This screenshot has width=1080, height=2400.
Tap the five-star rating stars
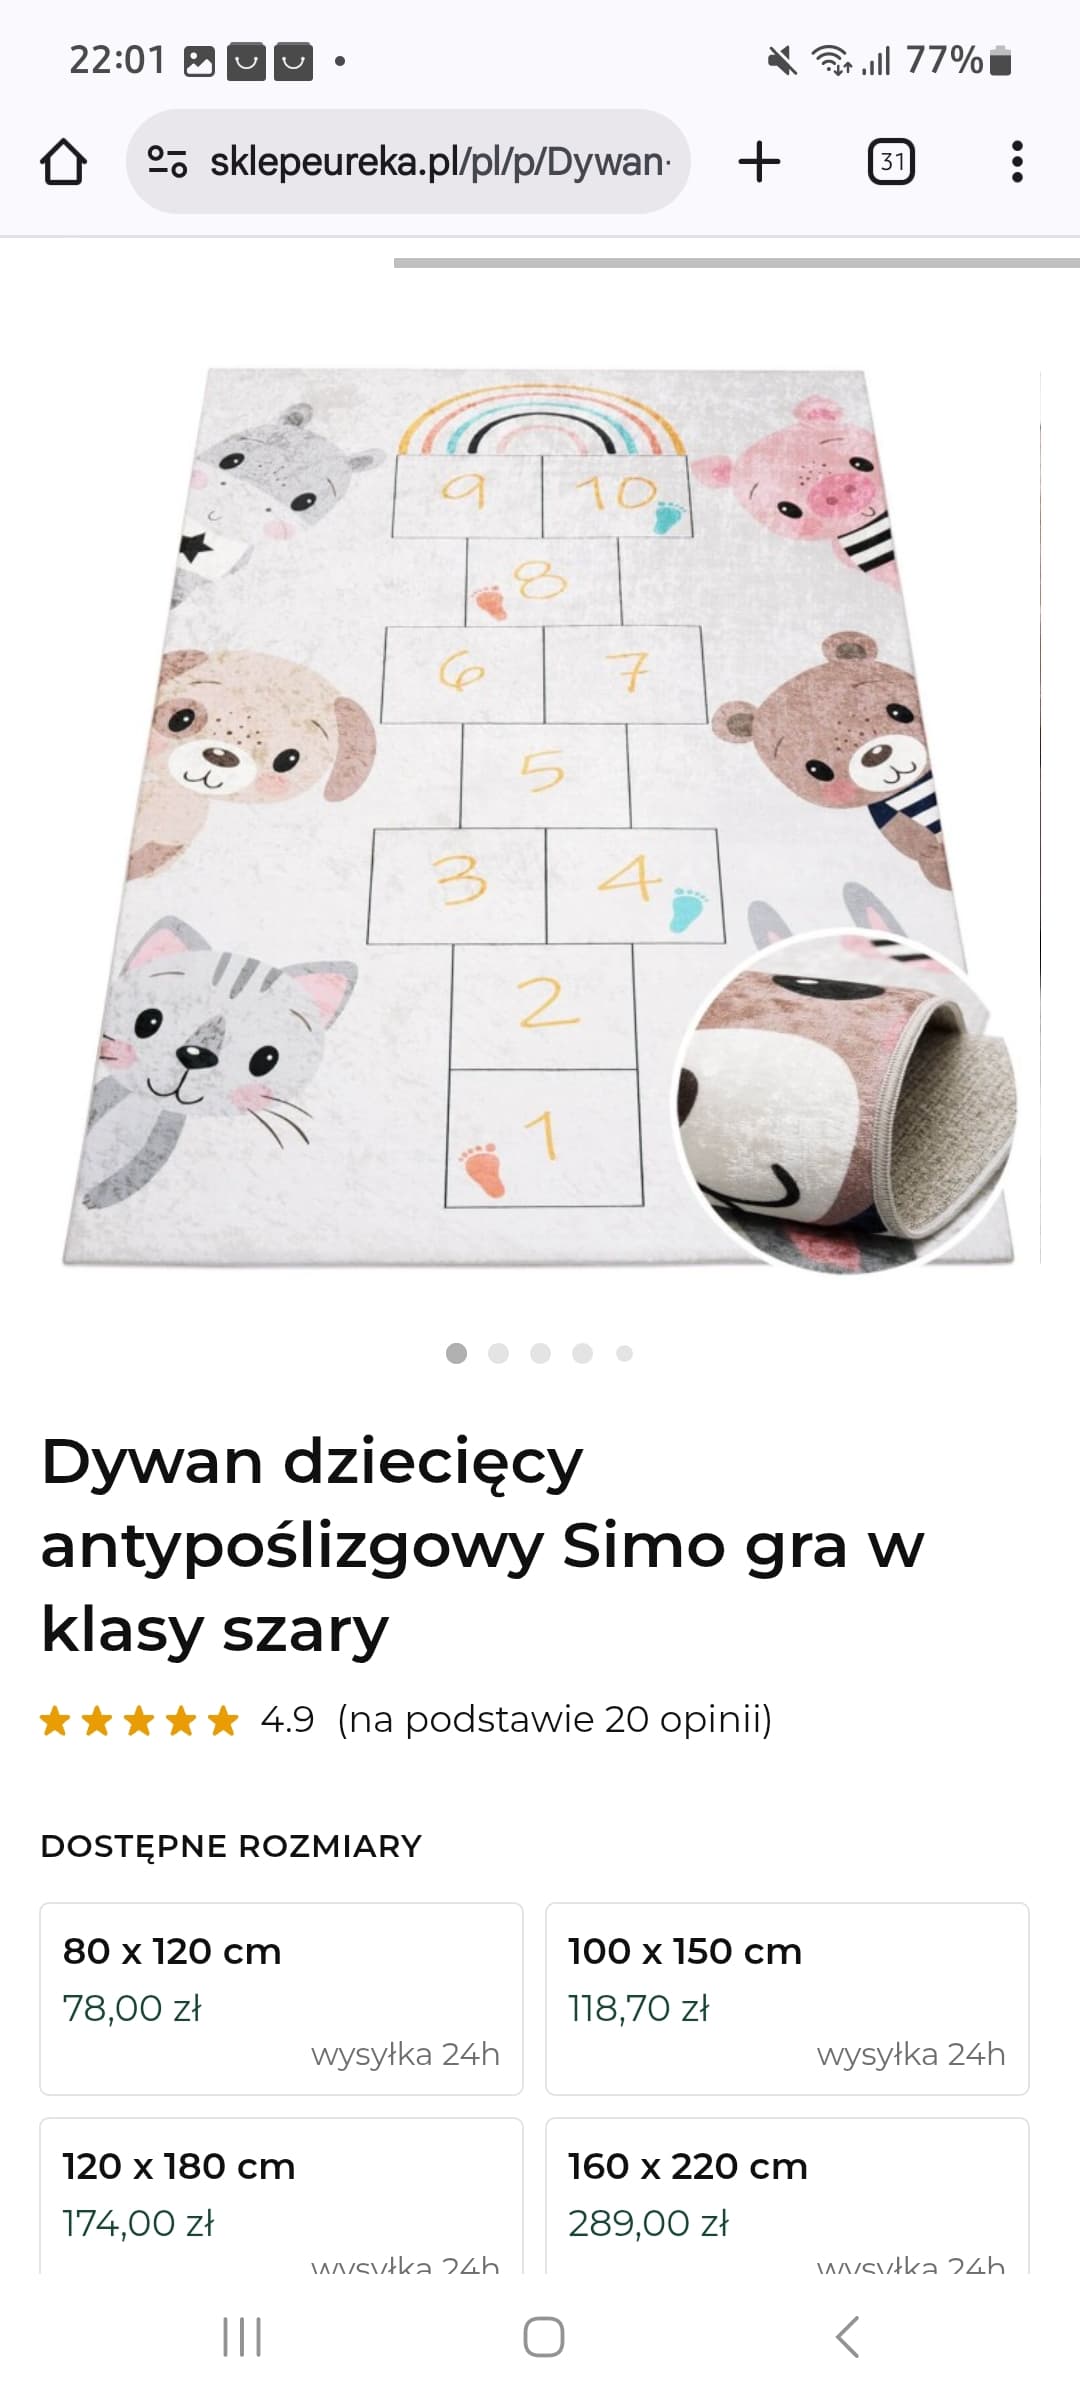(139, 1720)
